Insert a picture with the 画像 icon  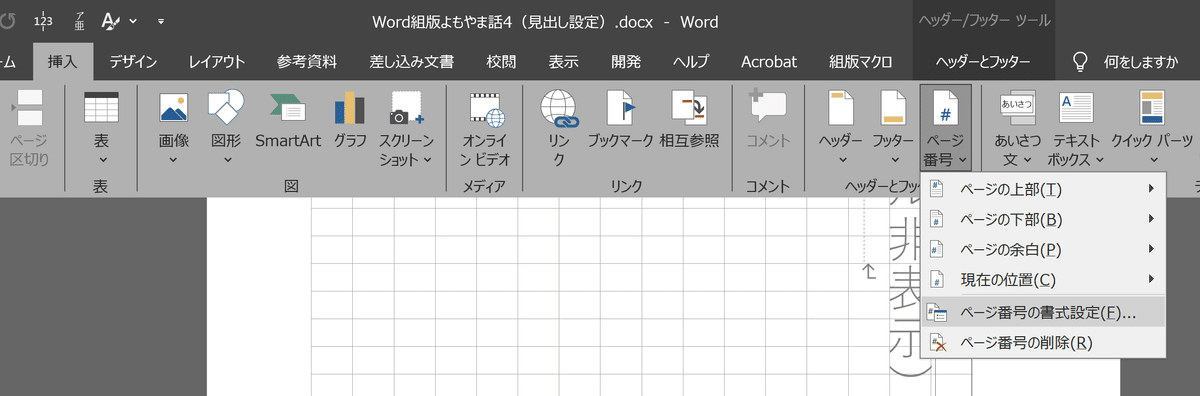coord(174,127)
